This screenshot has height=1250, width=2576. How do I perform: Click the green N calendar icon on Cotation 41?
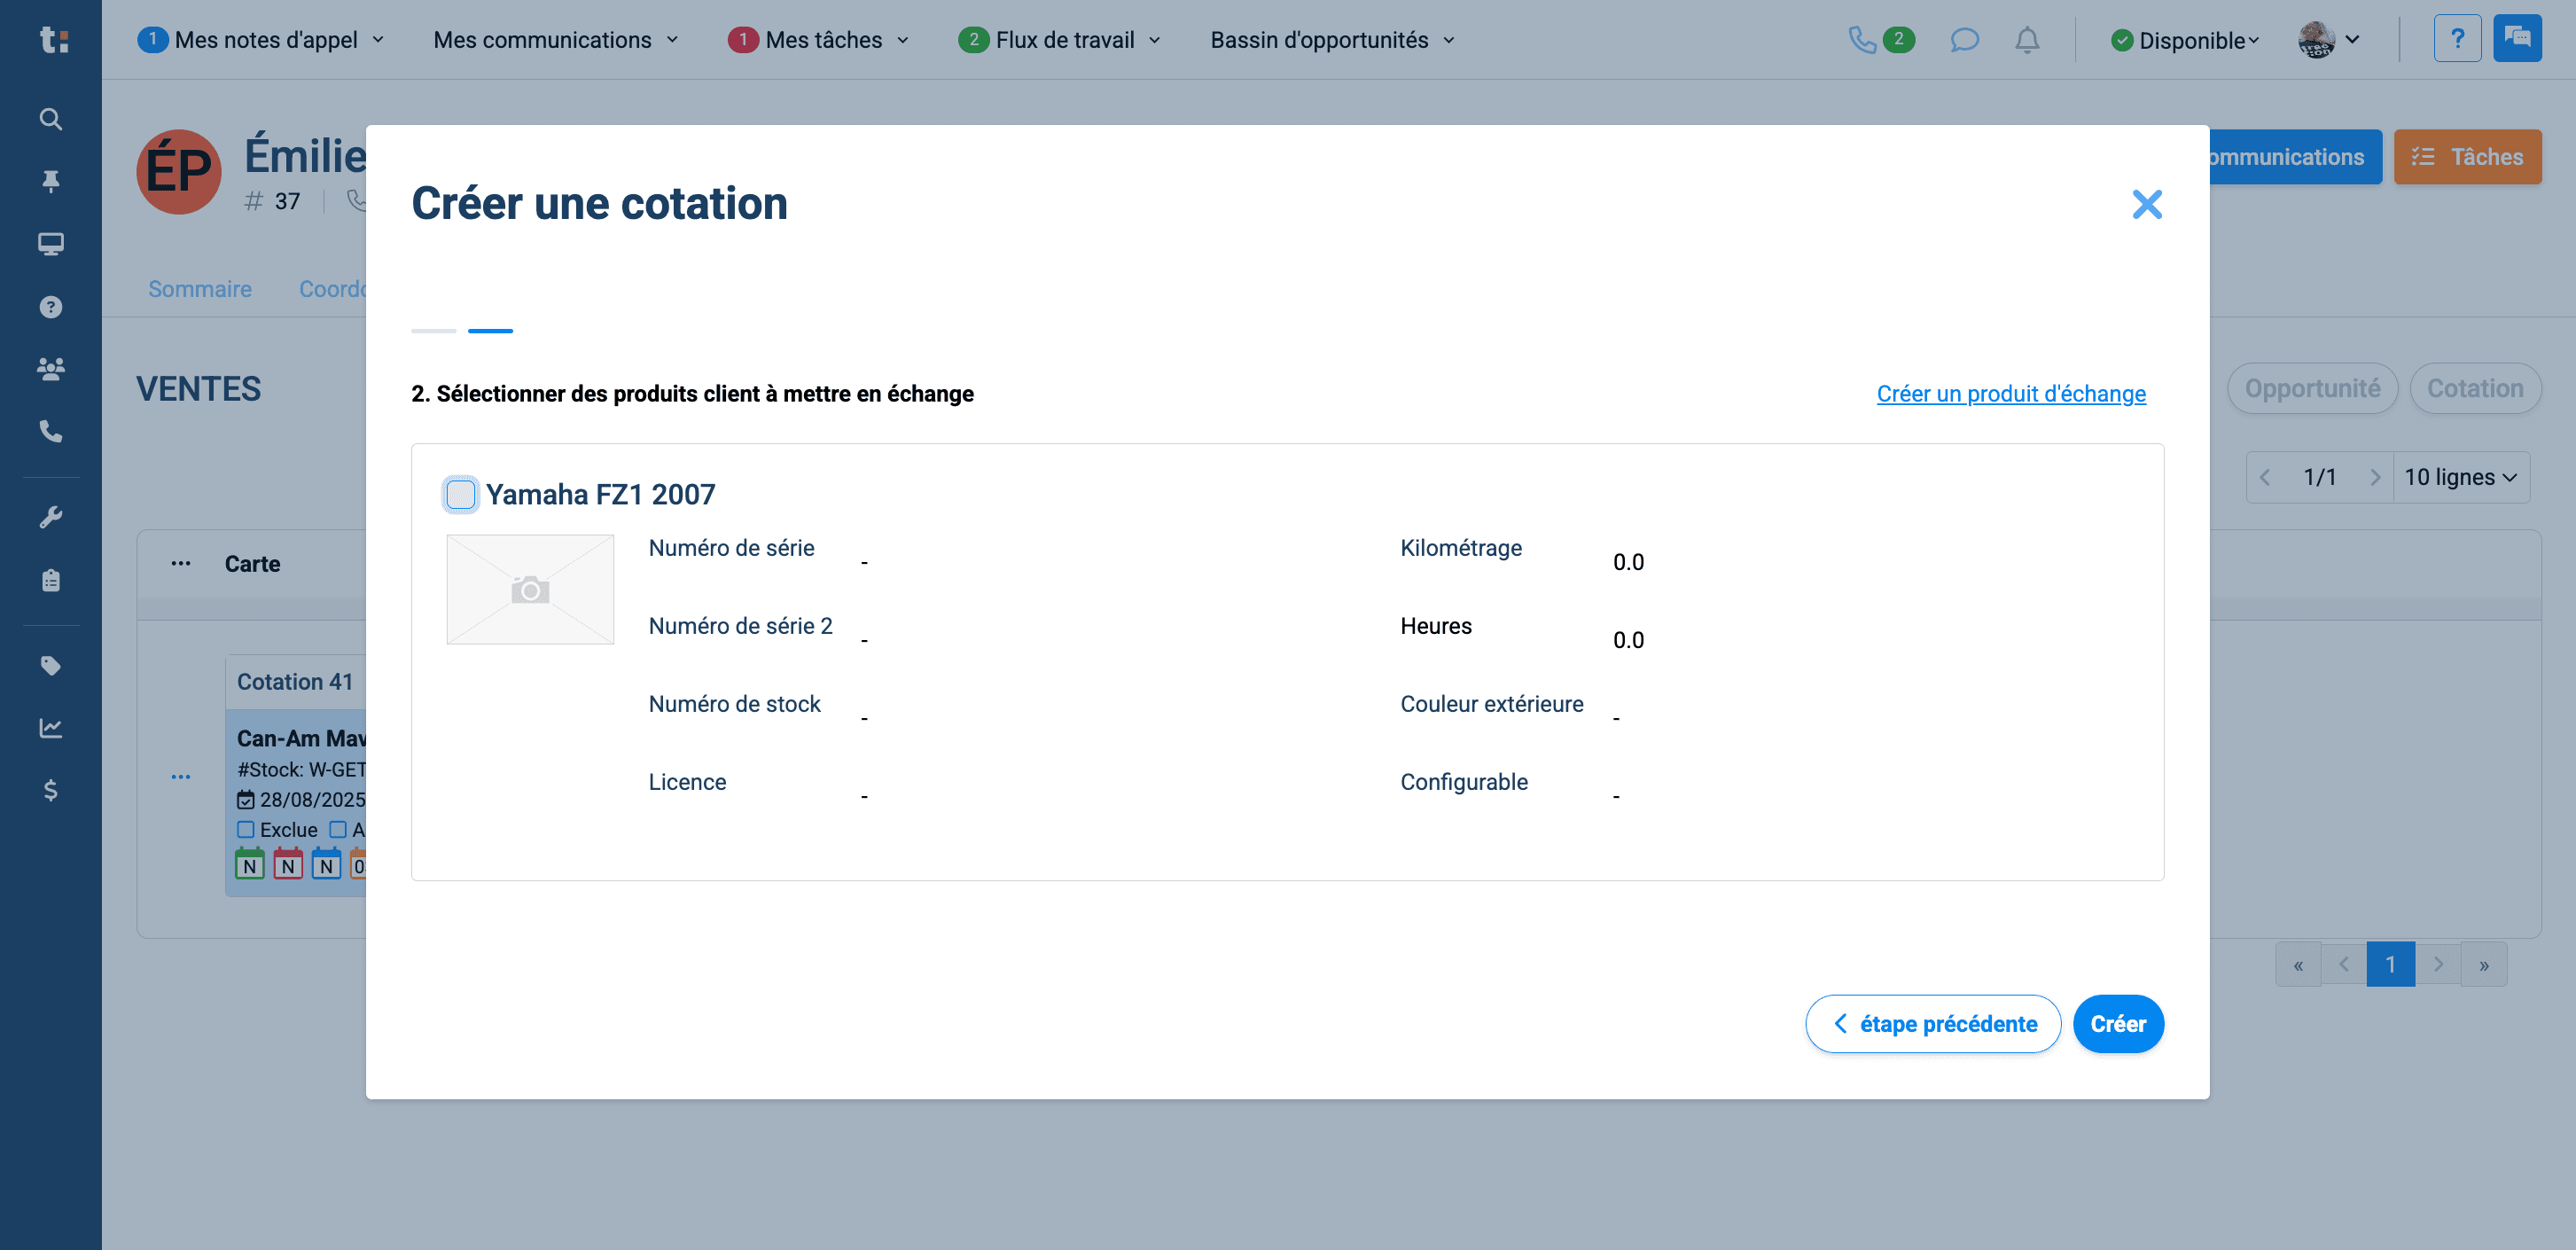coord(250,864)
